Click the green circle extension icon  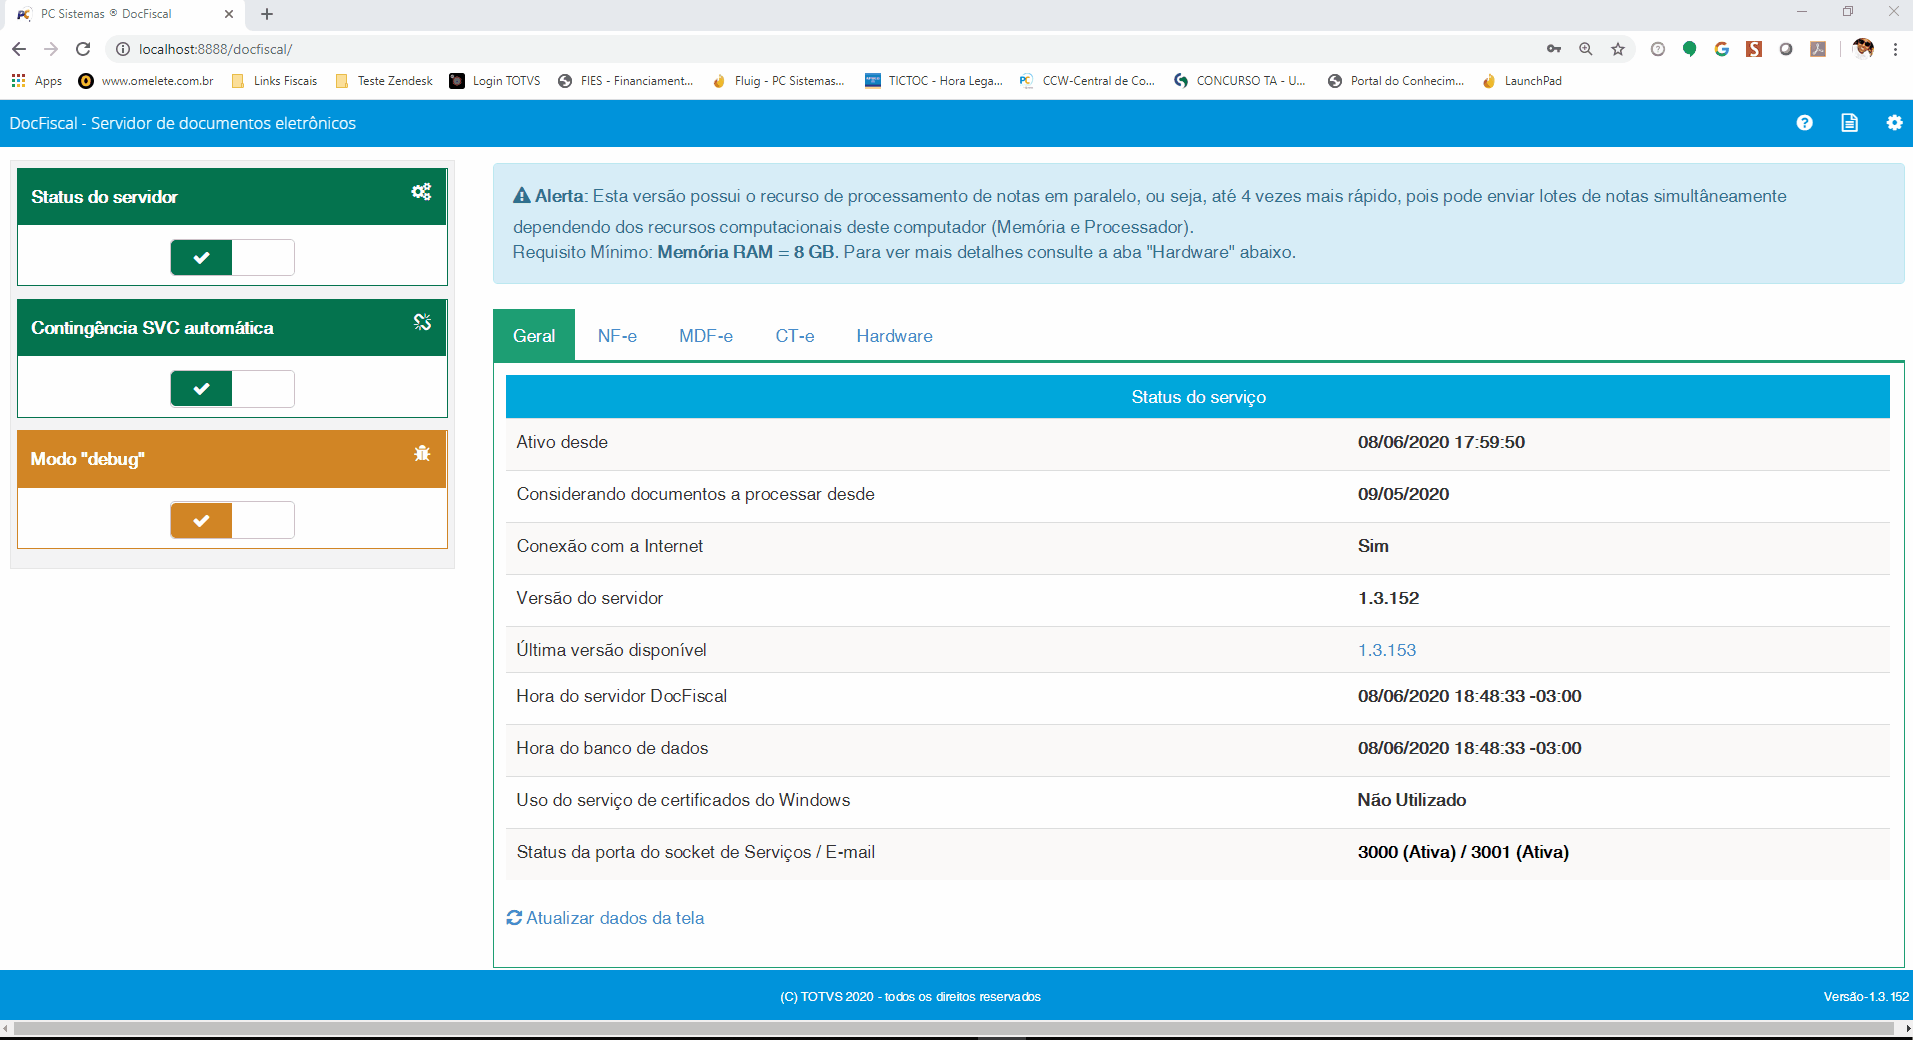coord(1690,49)
